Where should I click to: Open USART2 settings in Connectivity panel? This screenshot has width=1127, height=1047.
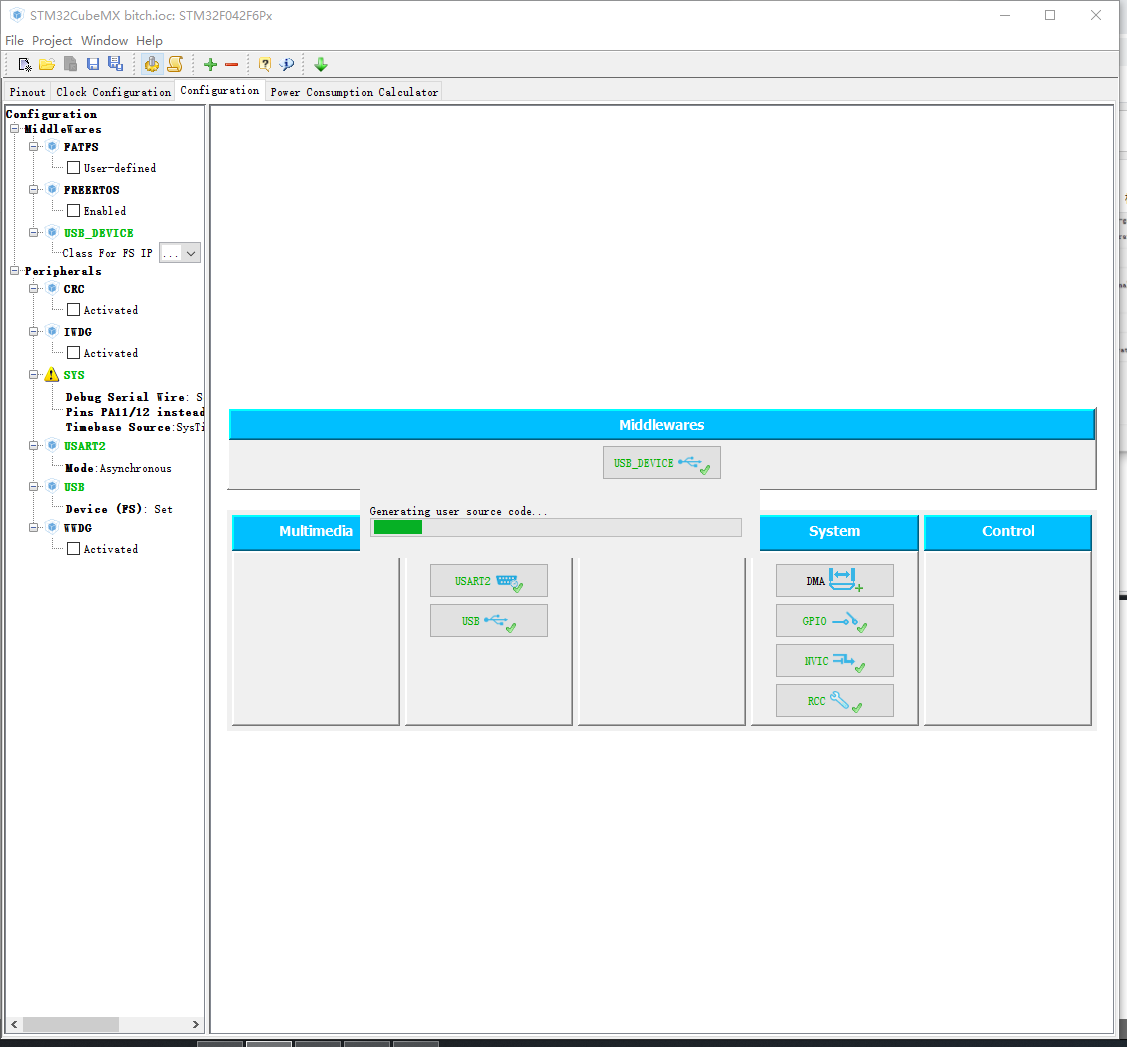point(488,580)
